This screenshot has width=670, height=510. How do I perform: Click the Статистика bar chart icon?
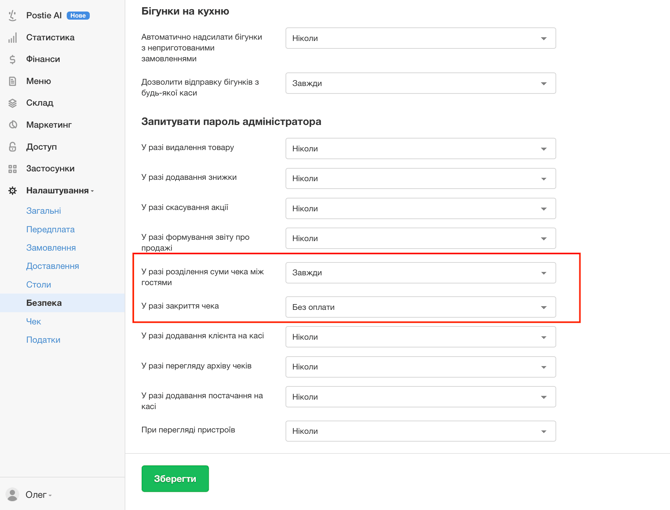point(12,38)
